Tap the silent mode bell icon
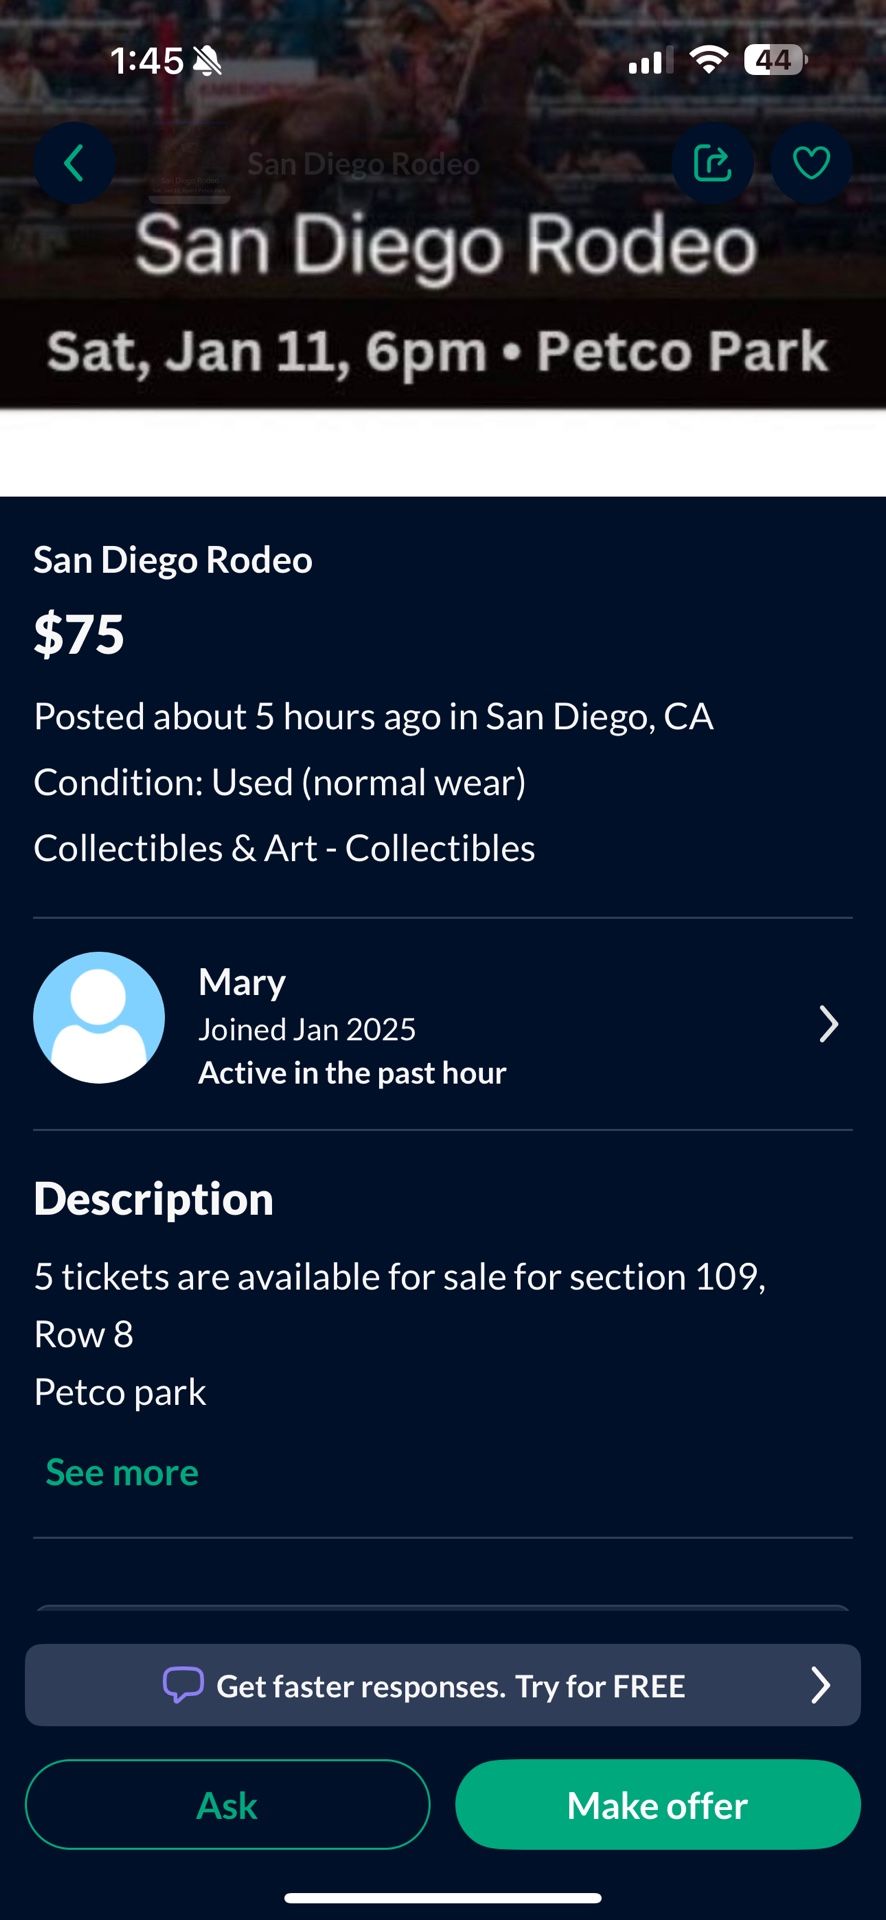This screenshot has height=1920, width=886. coord(207,61)
